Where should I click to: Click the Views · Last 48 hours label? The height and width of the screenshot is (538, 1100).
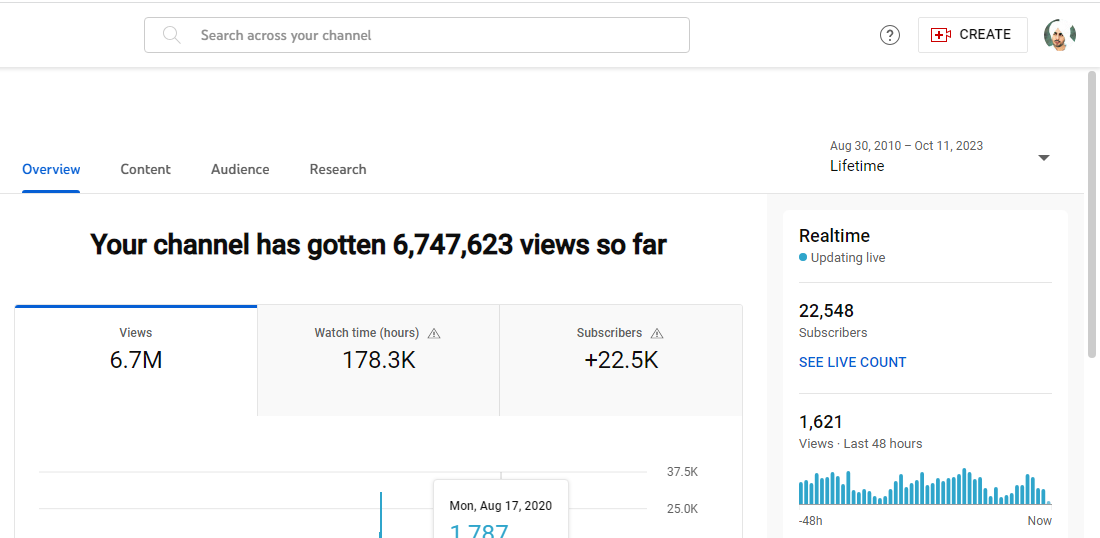[x=861, y=444]
